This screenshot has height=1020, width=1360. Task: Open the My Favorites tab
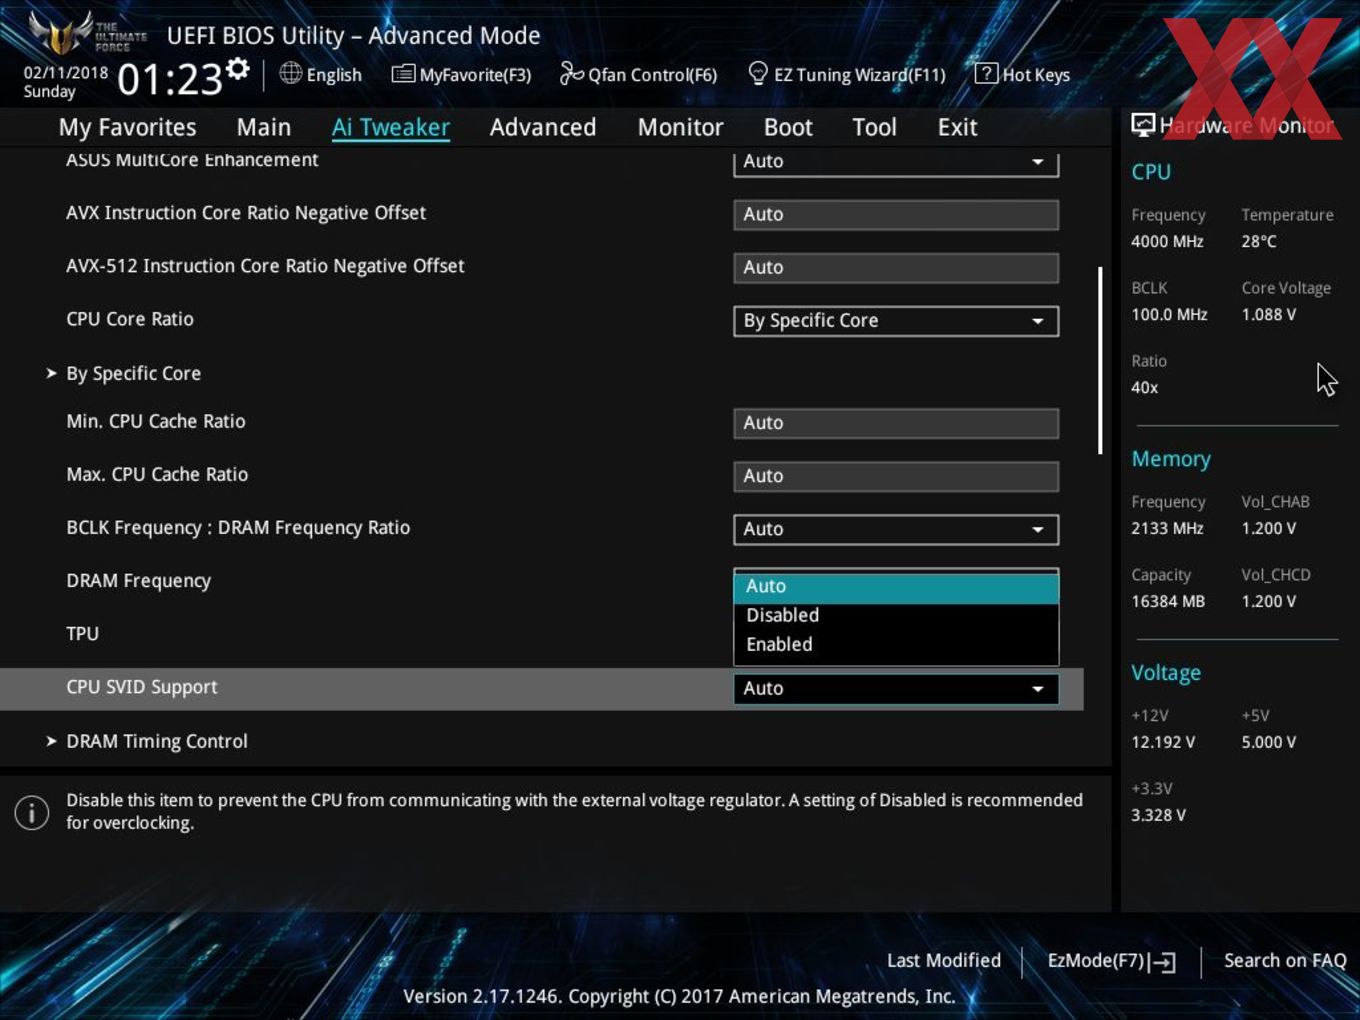[127, 127]
